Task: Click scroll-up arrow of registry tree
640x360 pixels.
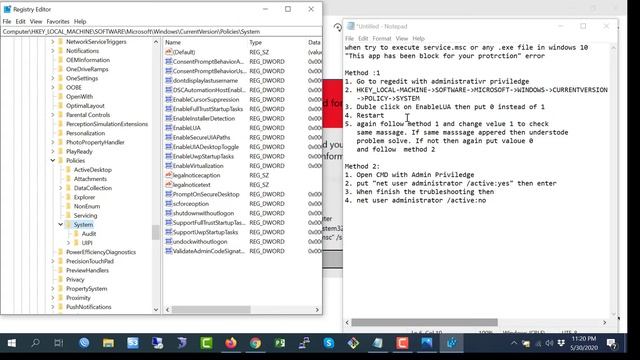Action: (x=156, y=42)
